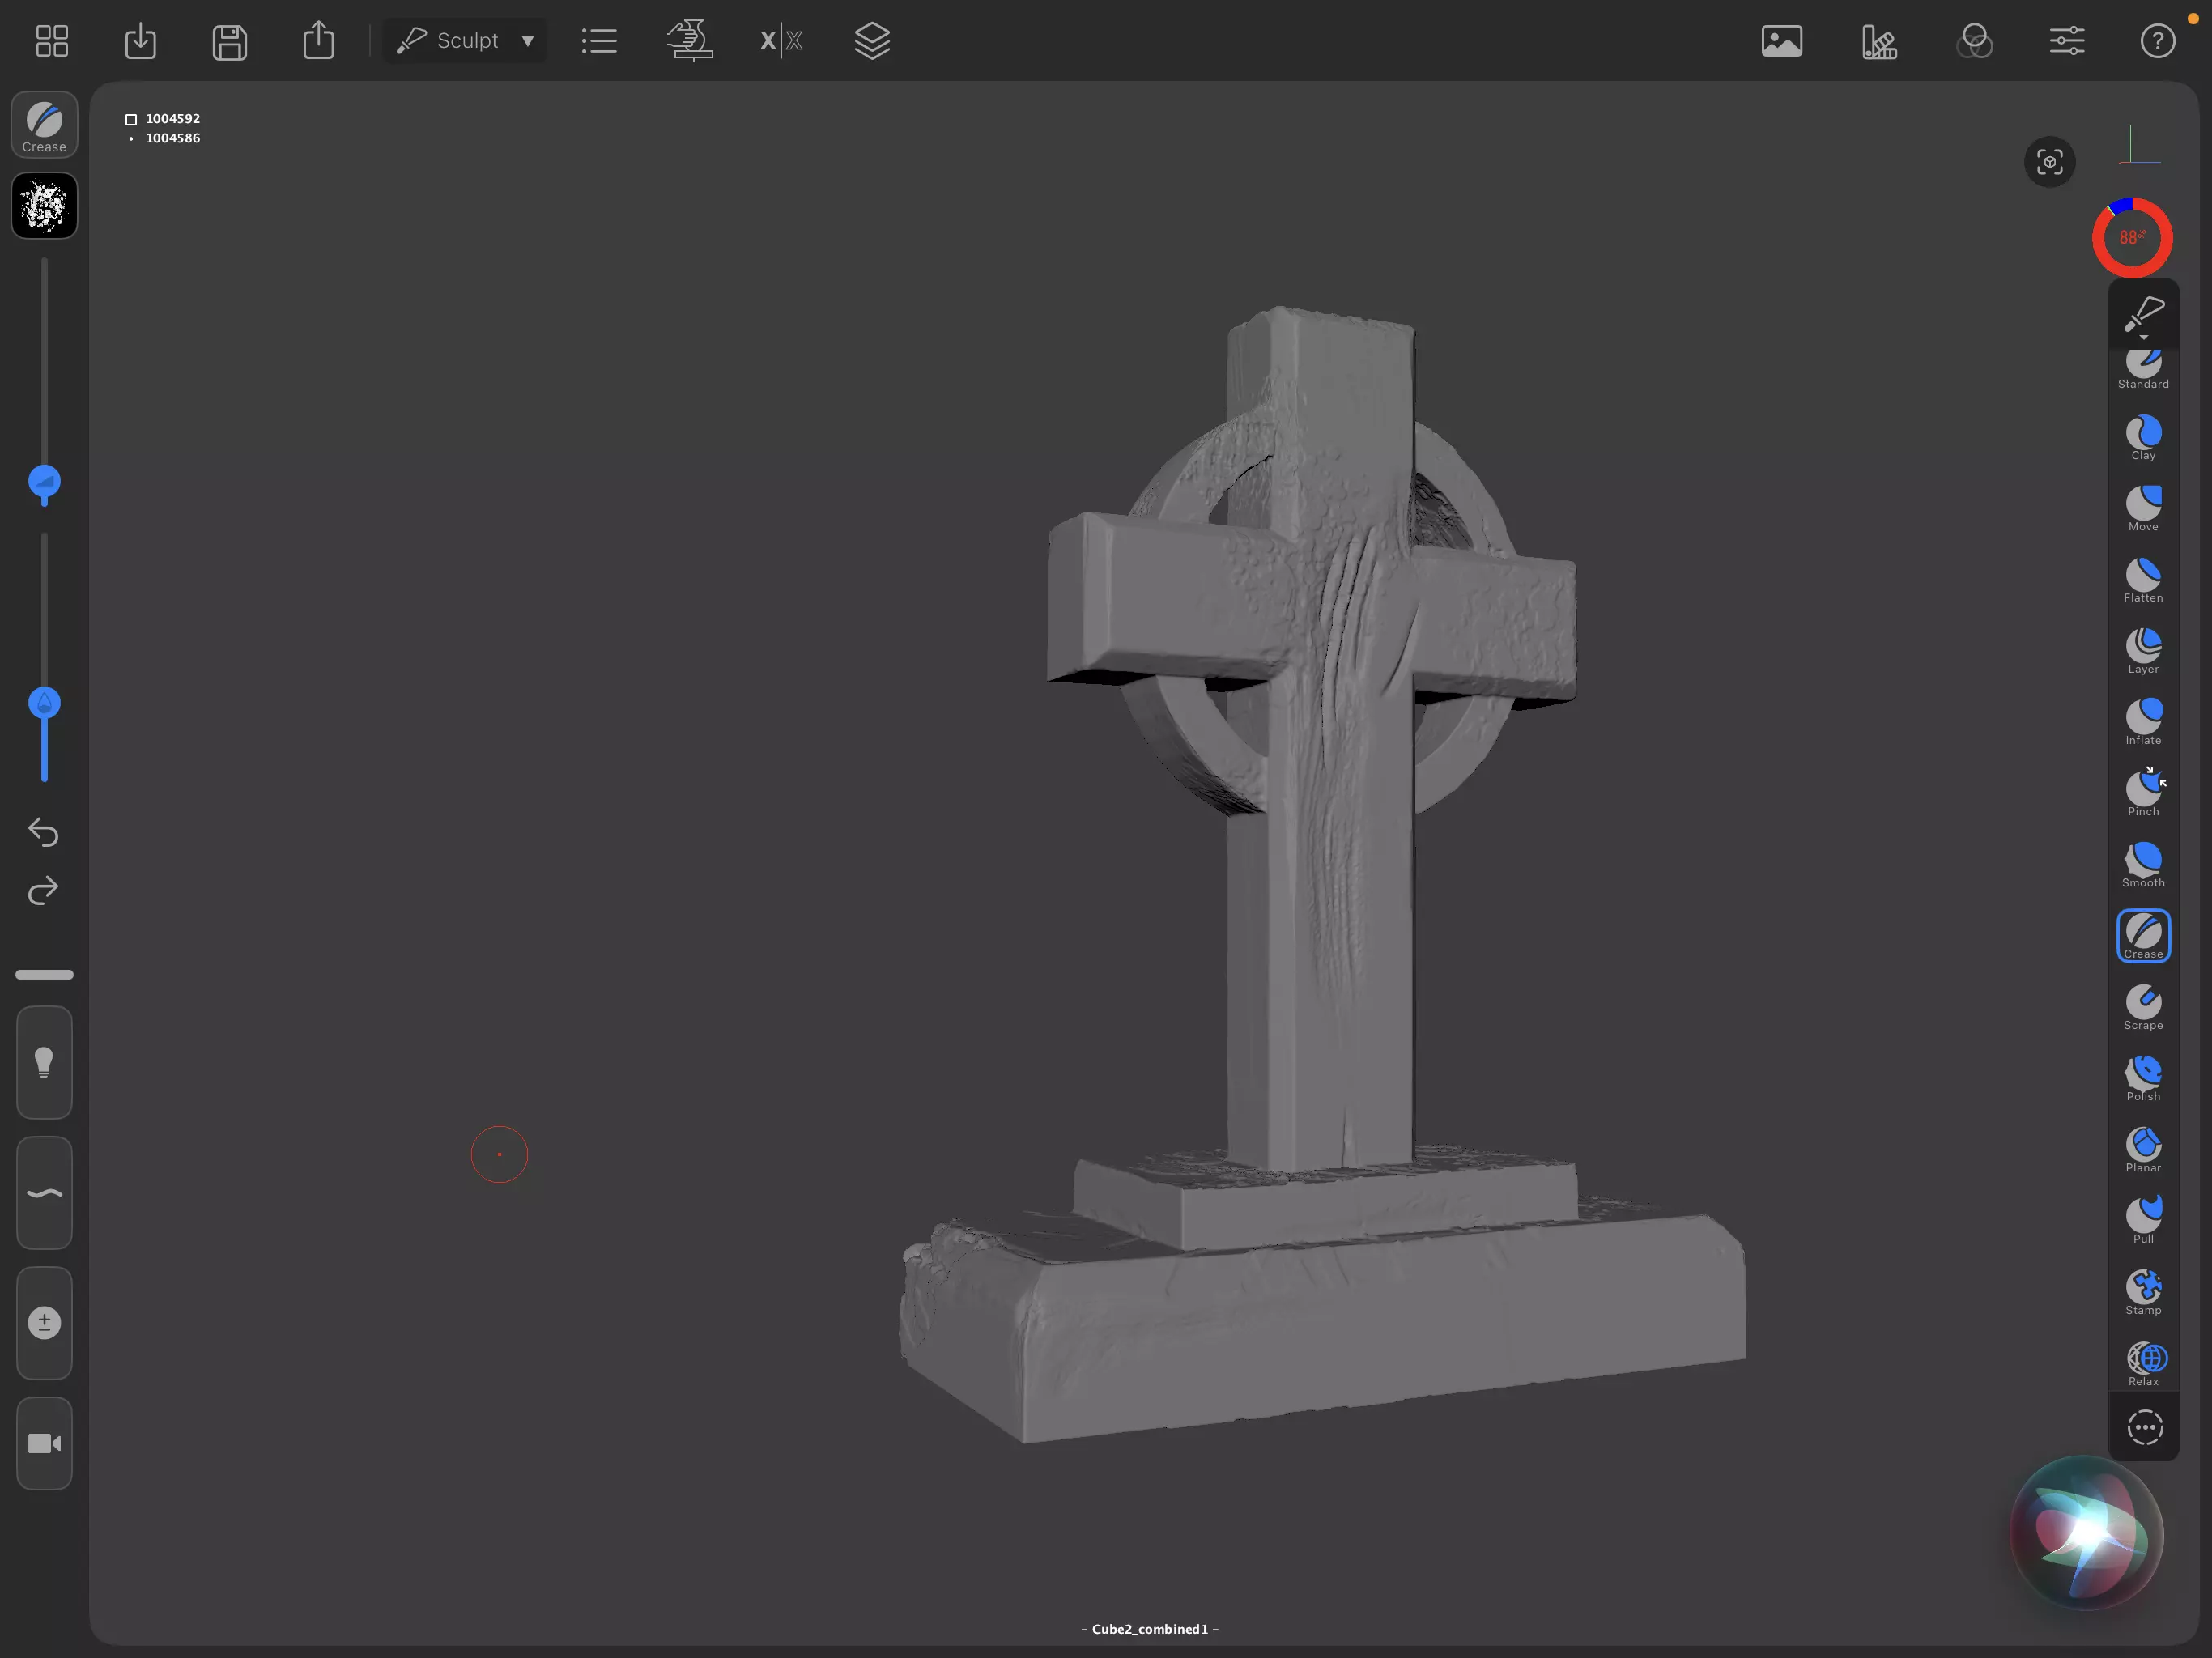Open the scene list menu

pyautogui.click(x=599, y=41)
